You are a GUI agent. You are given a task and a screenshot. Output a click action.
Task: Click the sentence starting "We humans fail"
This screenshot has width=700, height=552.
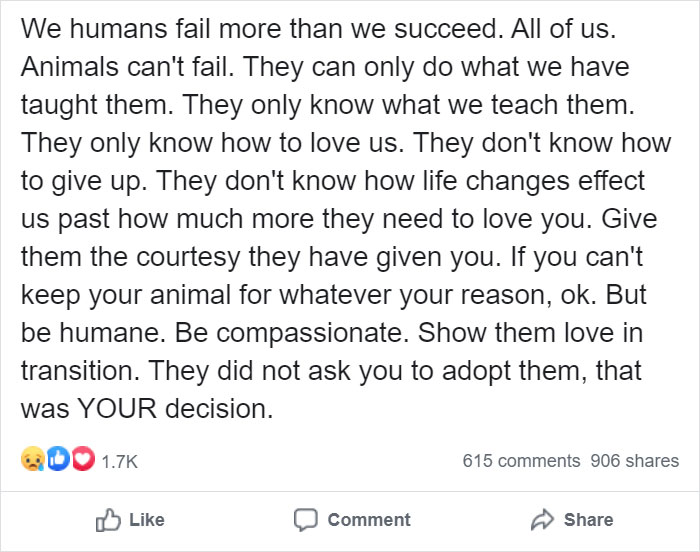[259, 29]
